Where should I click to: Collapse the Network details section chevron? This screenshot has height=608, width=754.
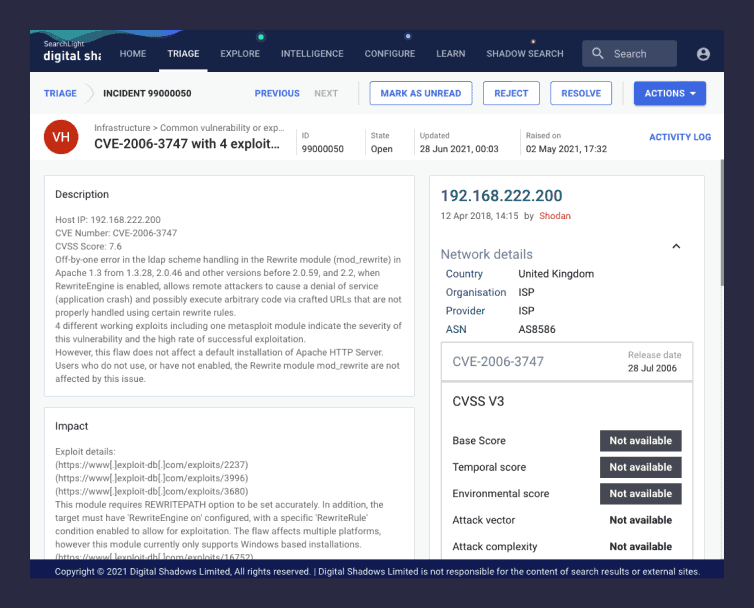pos(676,246)
